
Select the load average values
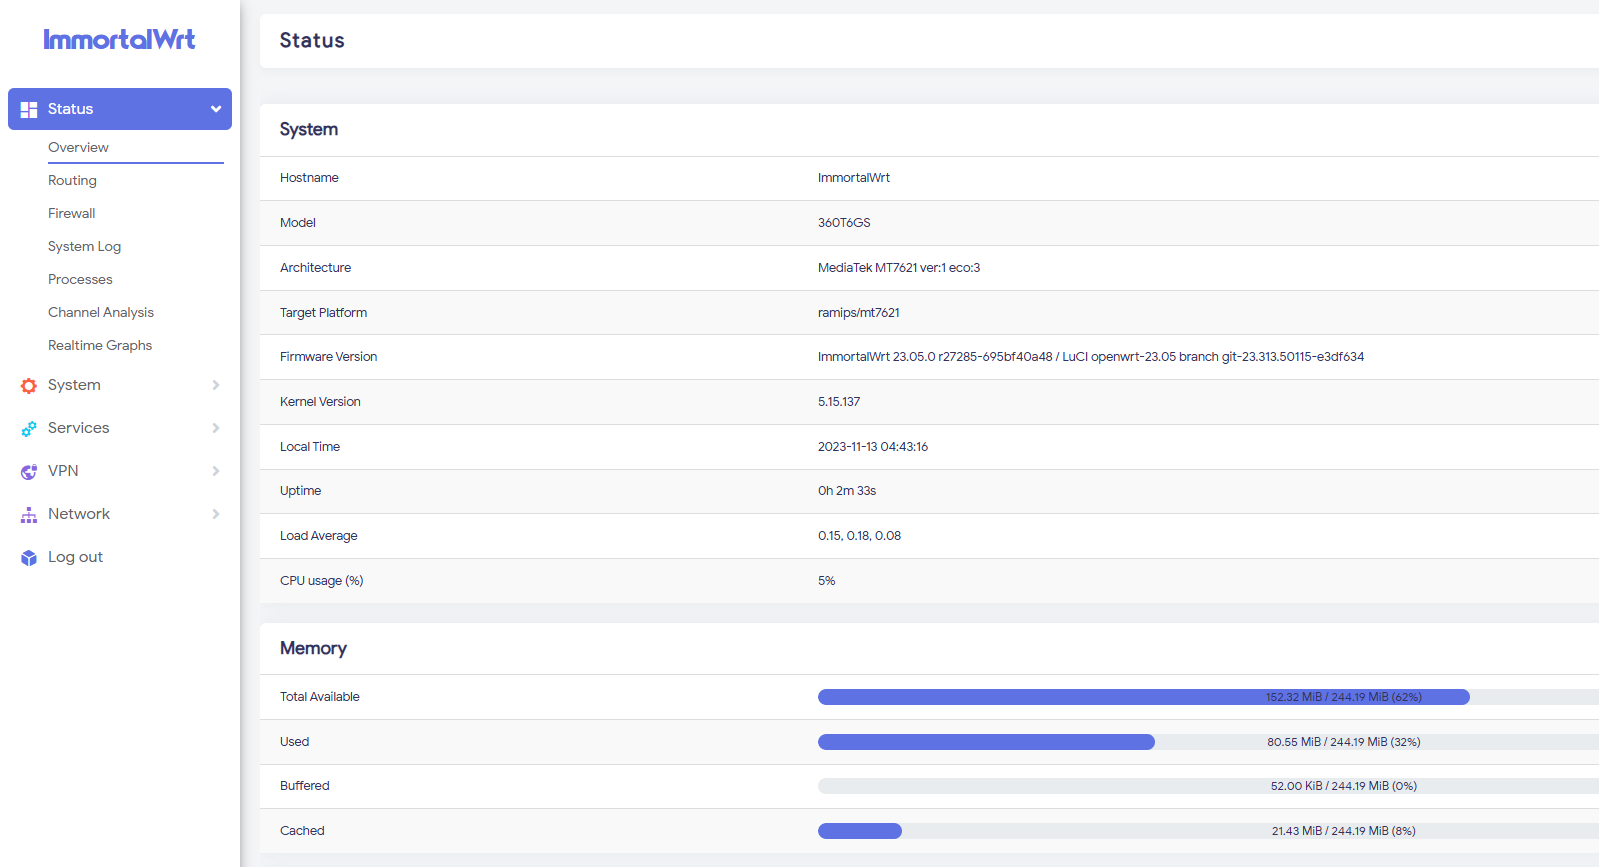(x=859, y=536)
